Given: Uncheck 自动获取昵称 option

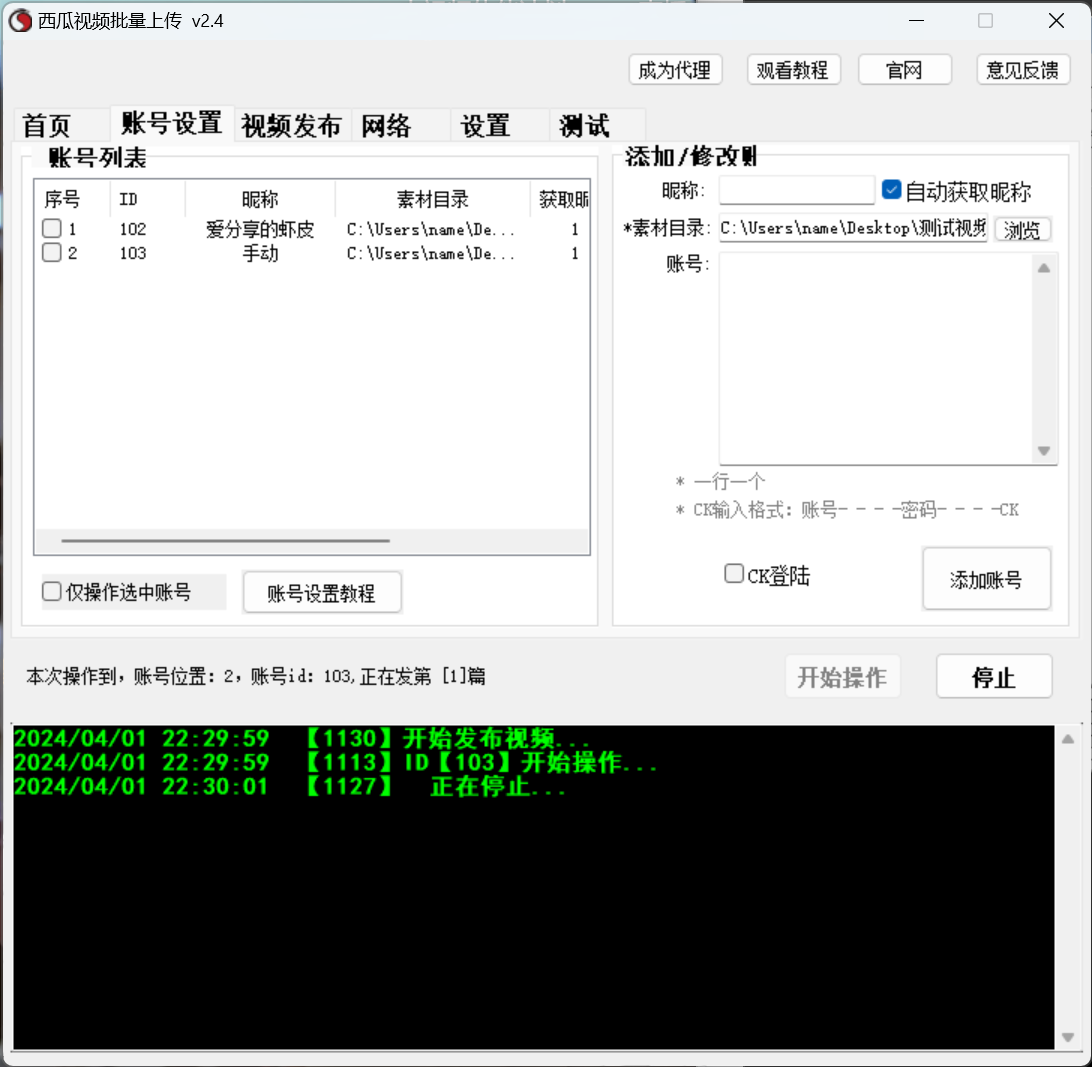Looking at the screenshot, I should coord(892,190).
